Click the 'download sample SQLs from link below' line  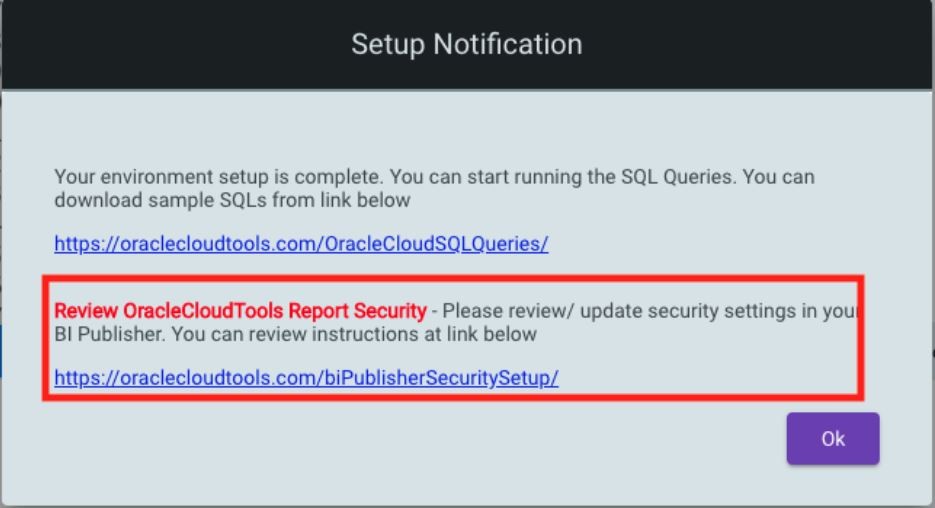click(x=233, y=200)
